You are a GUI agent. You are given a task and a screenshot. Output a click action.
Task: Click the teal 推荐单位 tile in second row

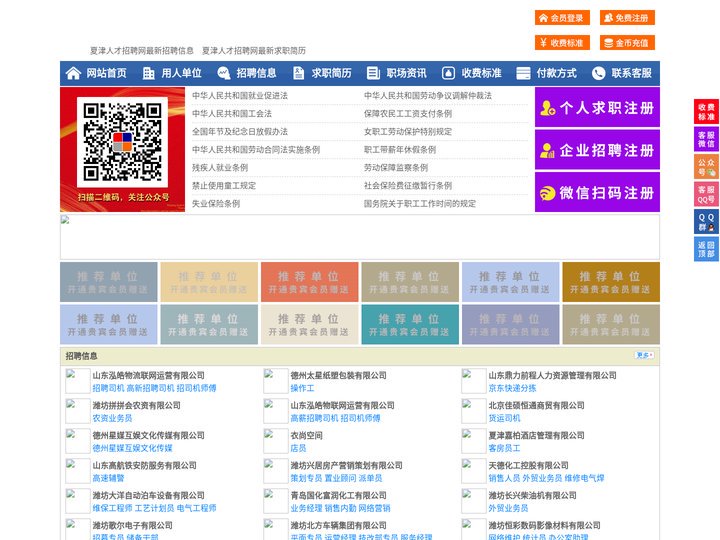[x=410, y=324]
